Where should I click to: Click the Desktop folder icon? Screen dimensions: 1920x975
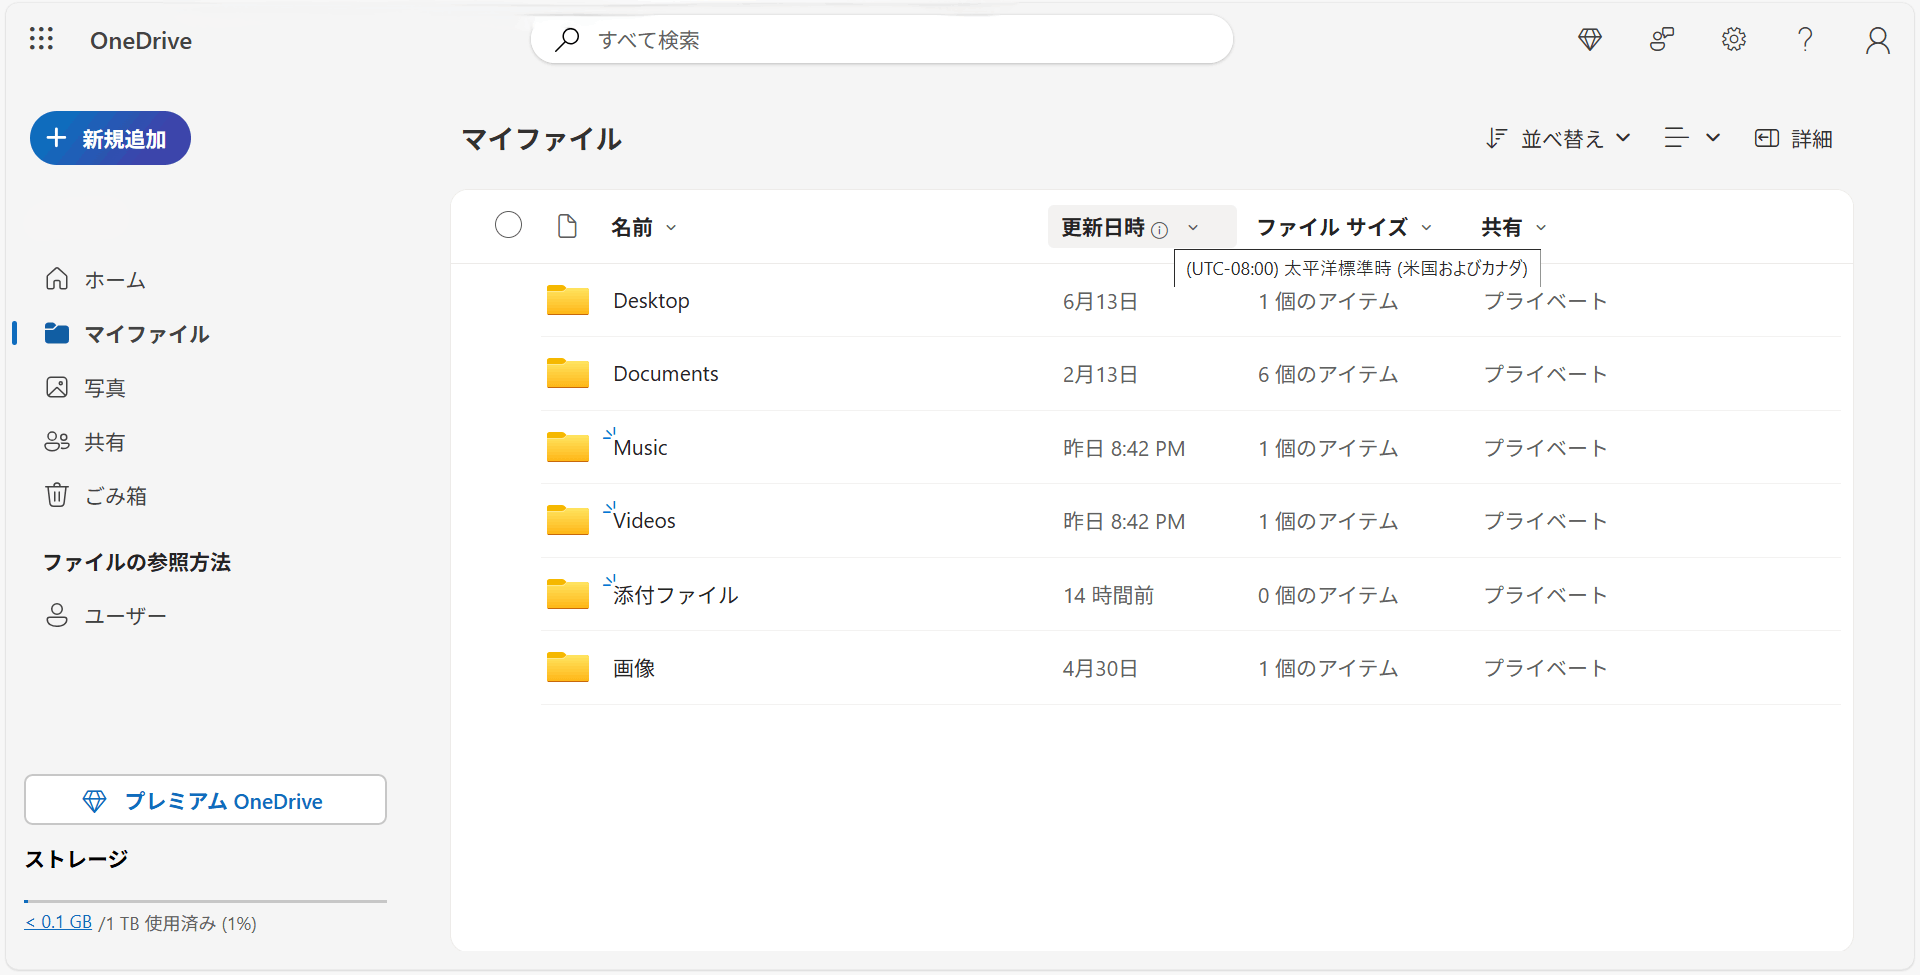[567, 300]
